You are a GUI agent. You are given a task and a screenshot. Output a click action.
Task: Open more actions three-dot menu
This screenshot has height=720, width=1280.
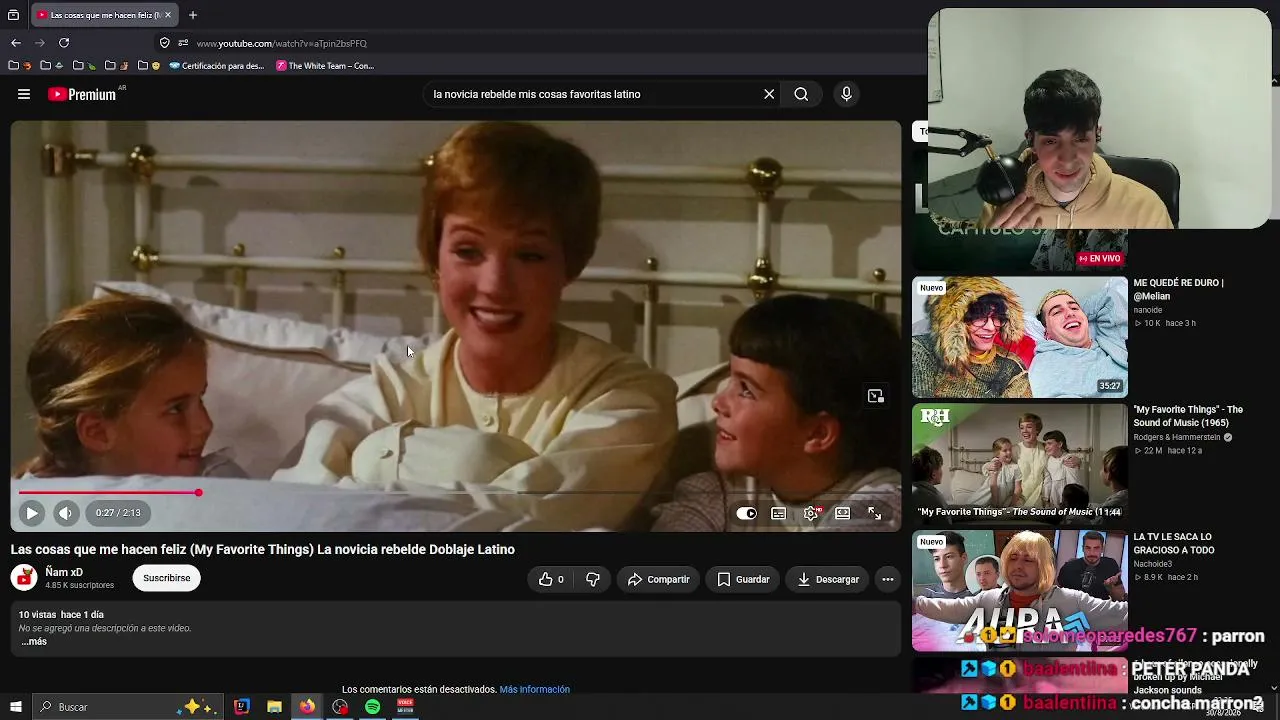887,579
